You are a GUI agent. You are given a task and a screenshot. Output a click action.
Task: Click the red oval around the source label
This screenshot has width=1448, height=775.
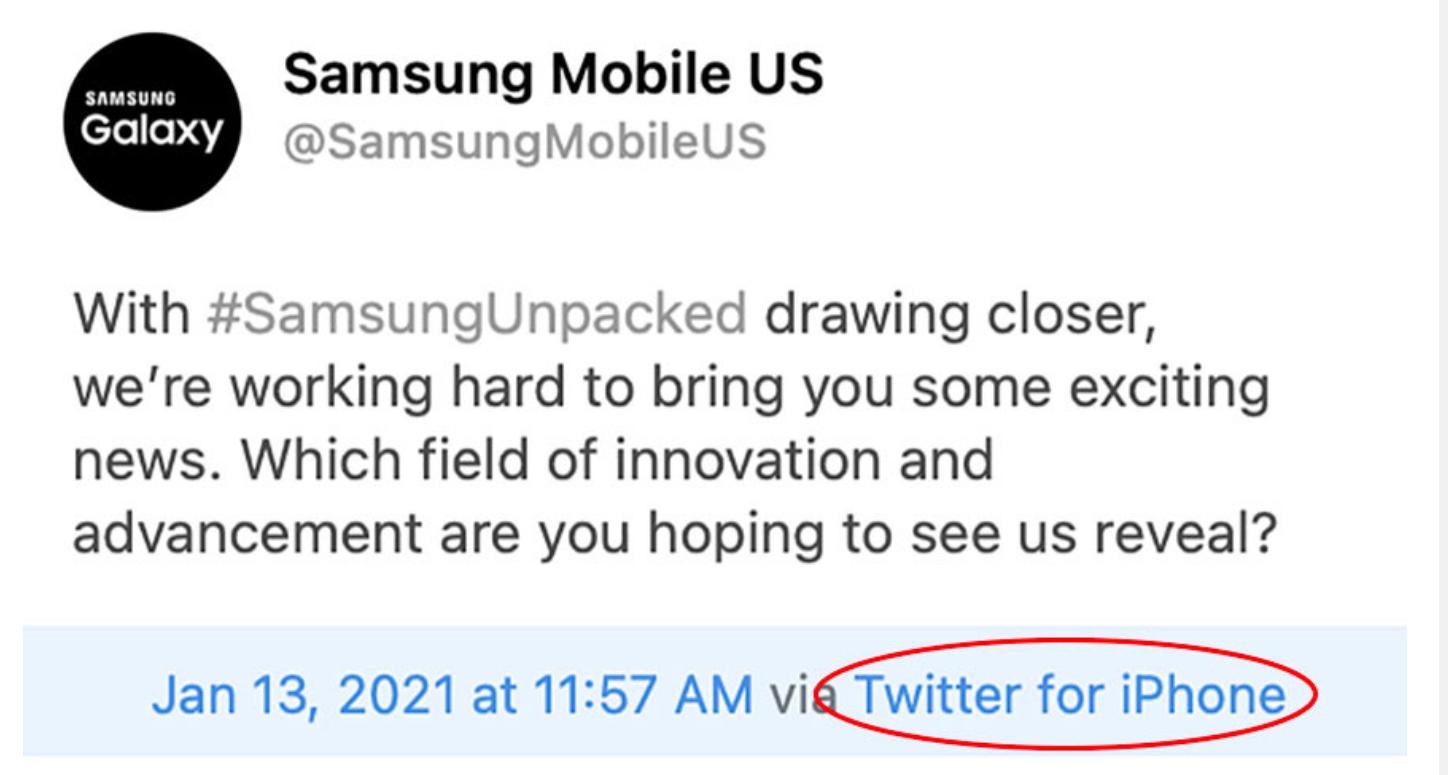1067,693
